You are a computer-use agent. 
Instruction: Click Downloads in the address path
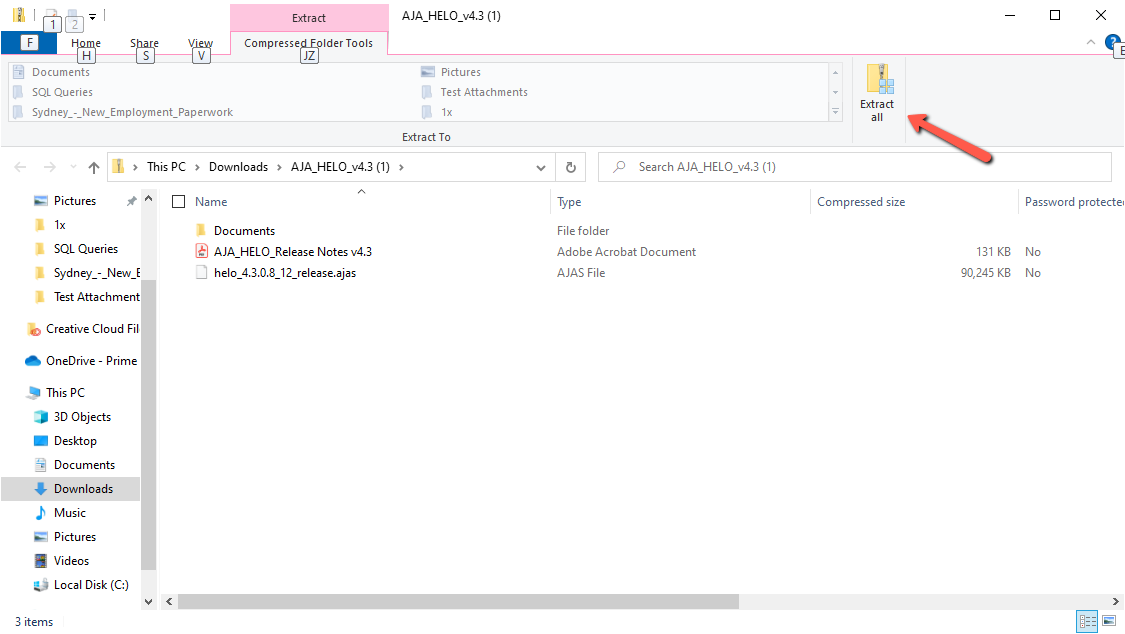pos(238,167)
